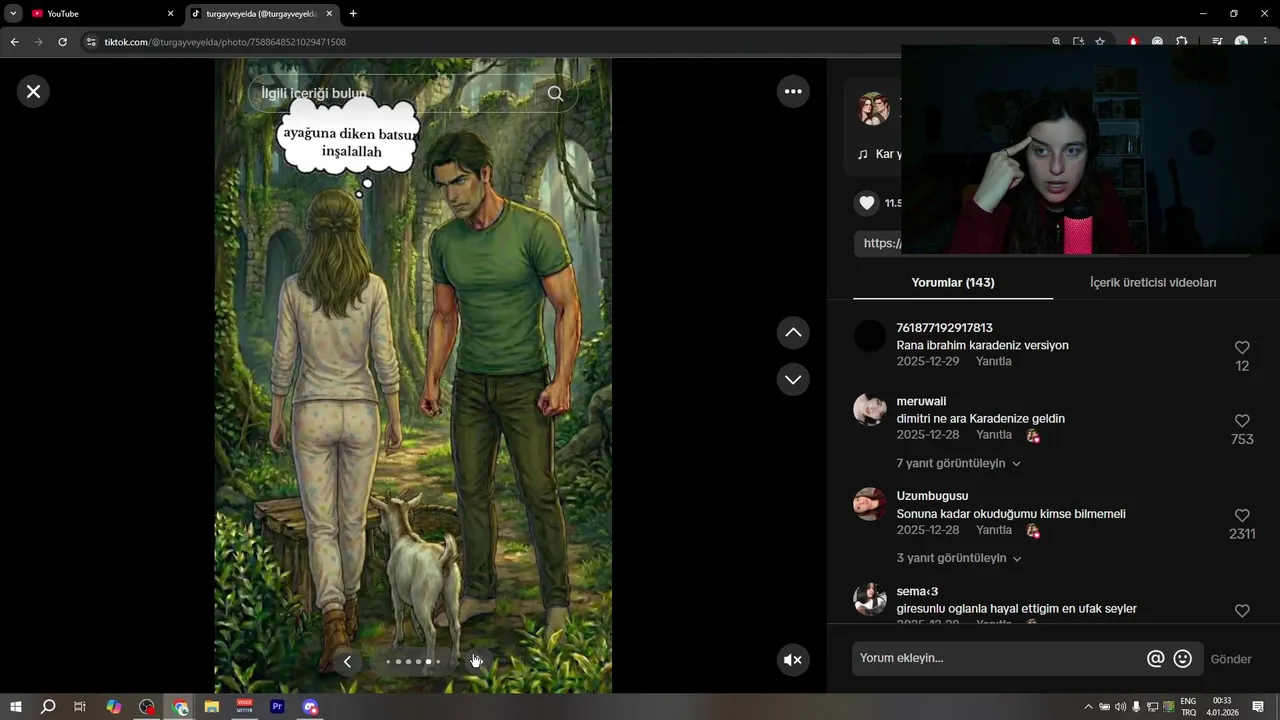Open the emoji picker in comment box
This screenshot has width=1280, height=720.
[1183, 659]
